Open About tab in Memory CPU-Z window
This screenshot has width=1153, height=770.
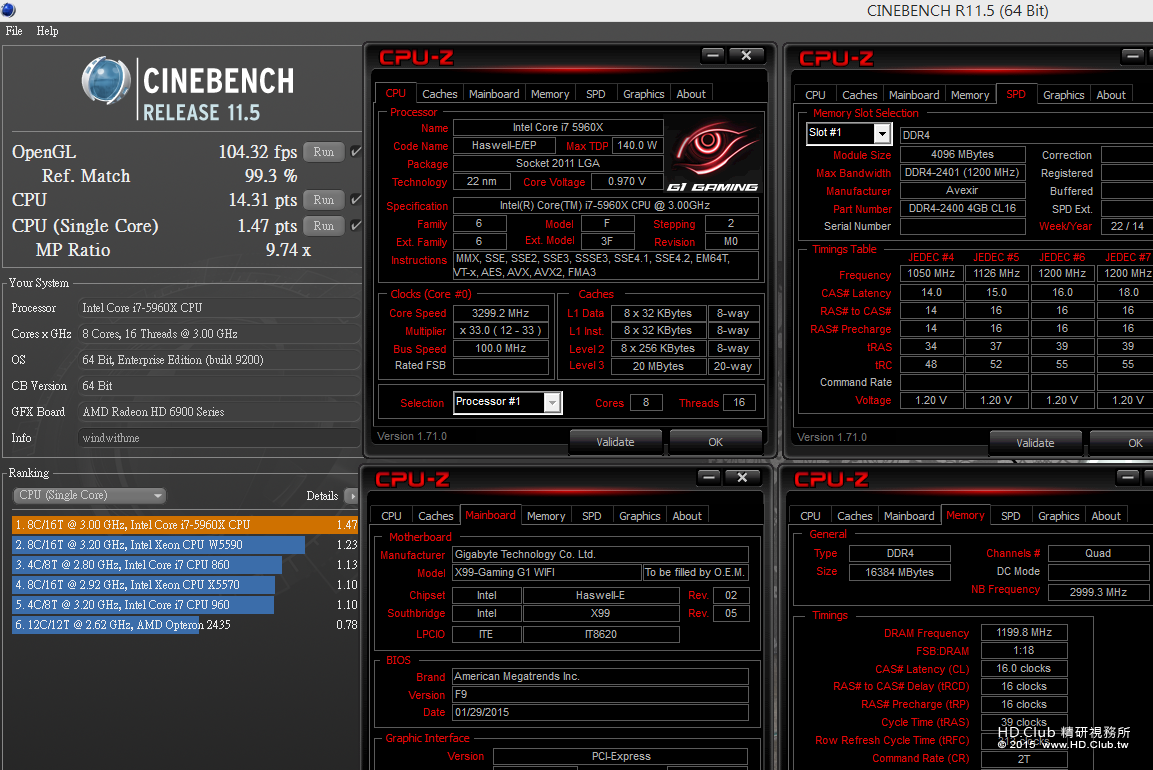(x=1106, y=516)
